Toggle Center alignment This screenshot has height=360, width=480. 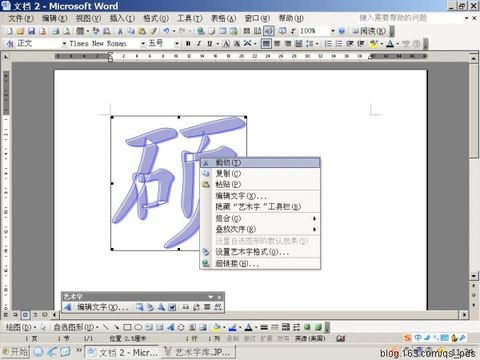[x=277, y=44]
